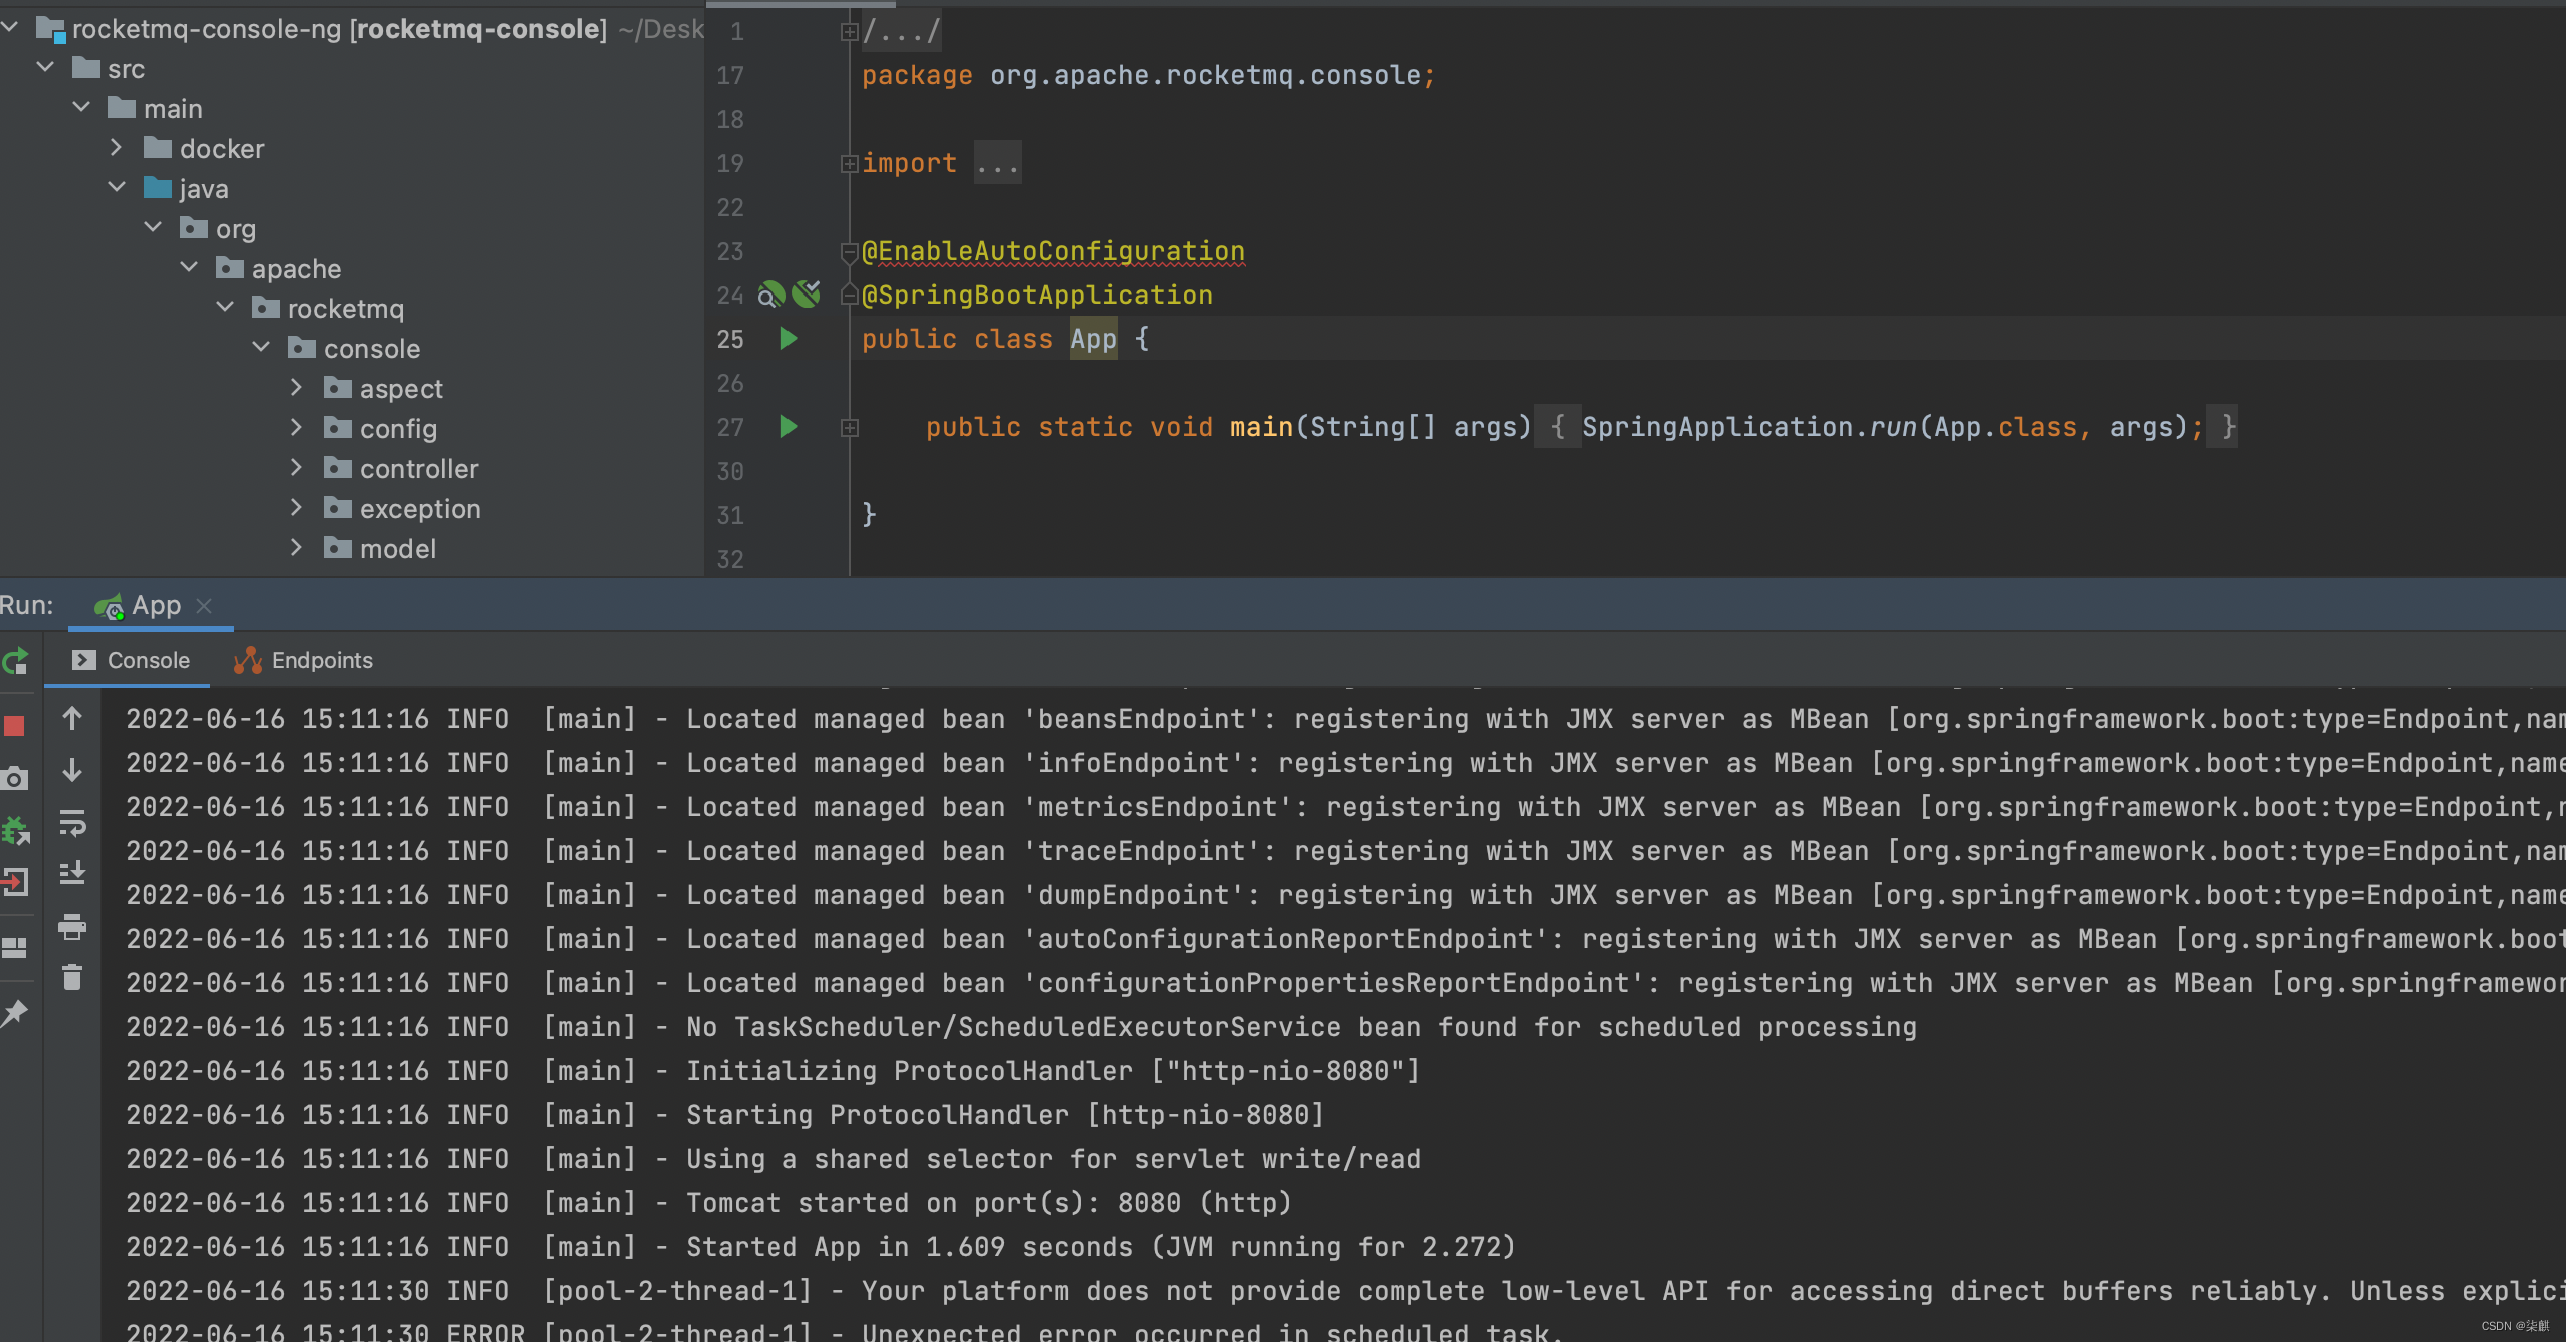Clear all console output with trash icon
Screen dimensions: 2566x1342
pyautogui.click(x=72, y=977)
